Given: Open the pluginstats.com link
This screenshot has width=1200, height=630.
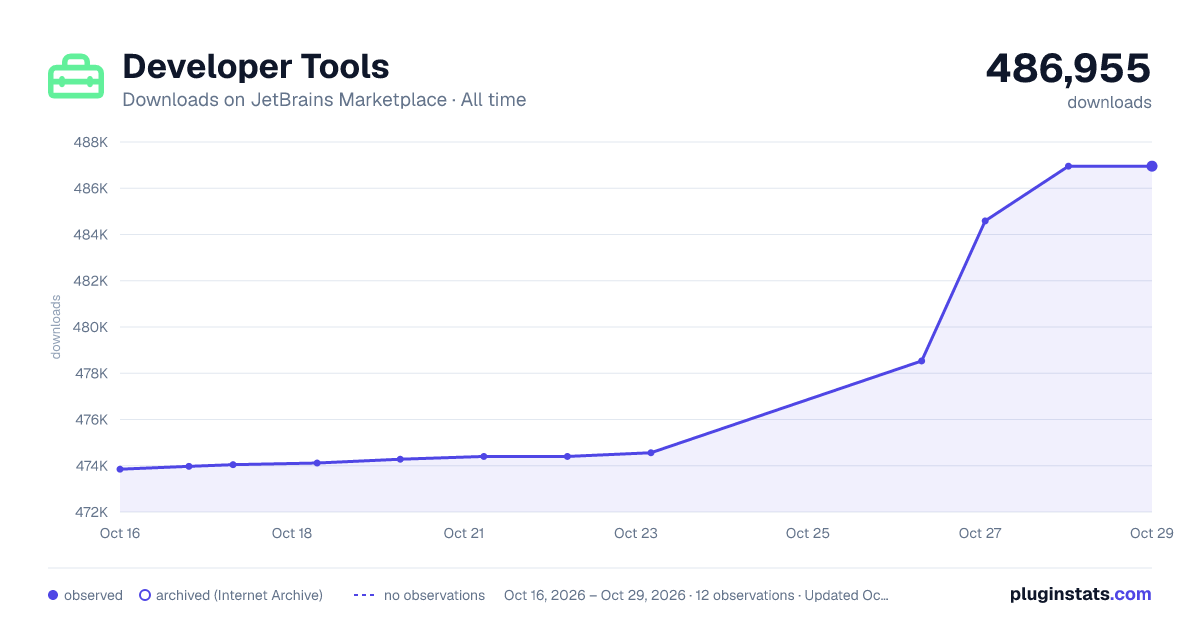Looking at the screenshot, I should [1080, 594].
